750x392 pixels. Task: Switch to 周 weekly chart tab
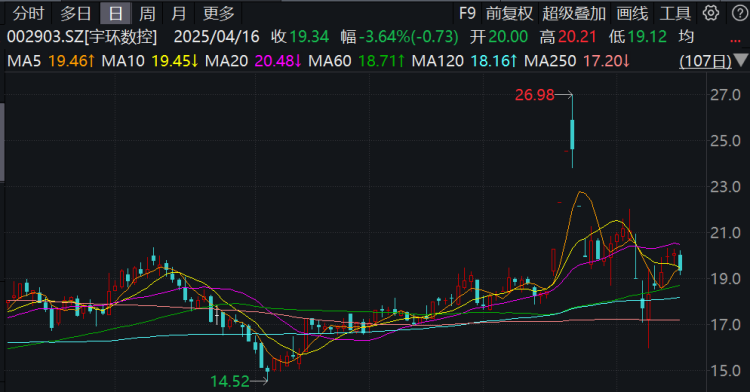pyautogui.click(x=147, y=13)
